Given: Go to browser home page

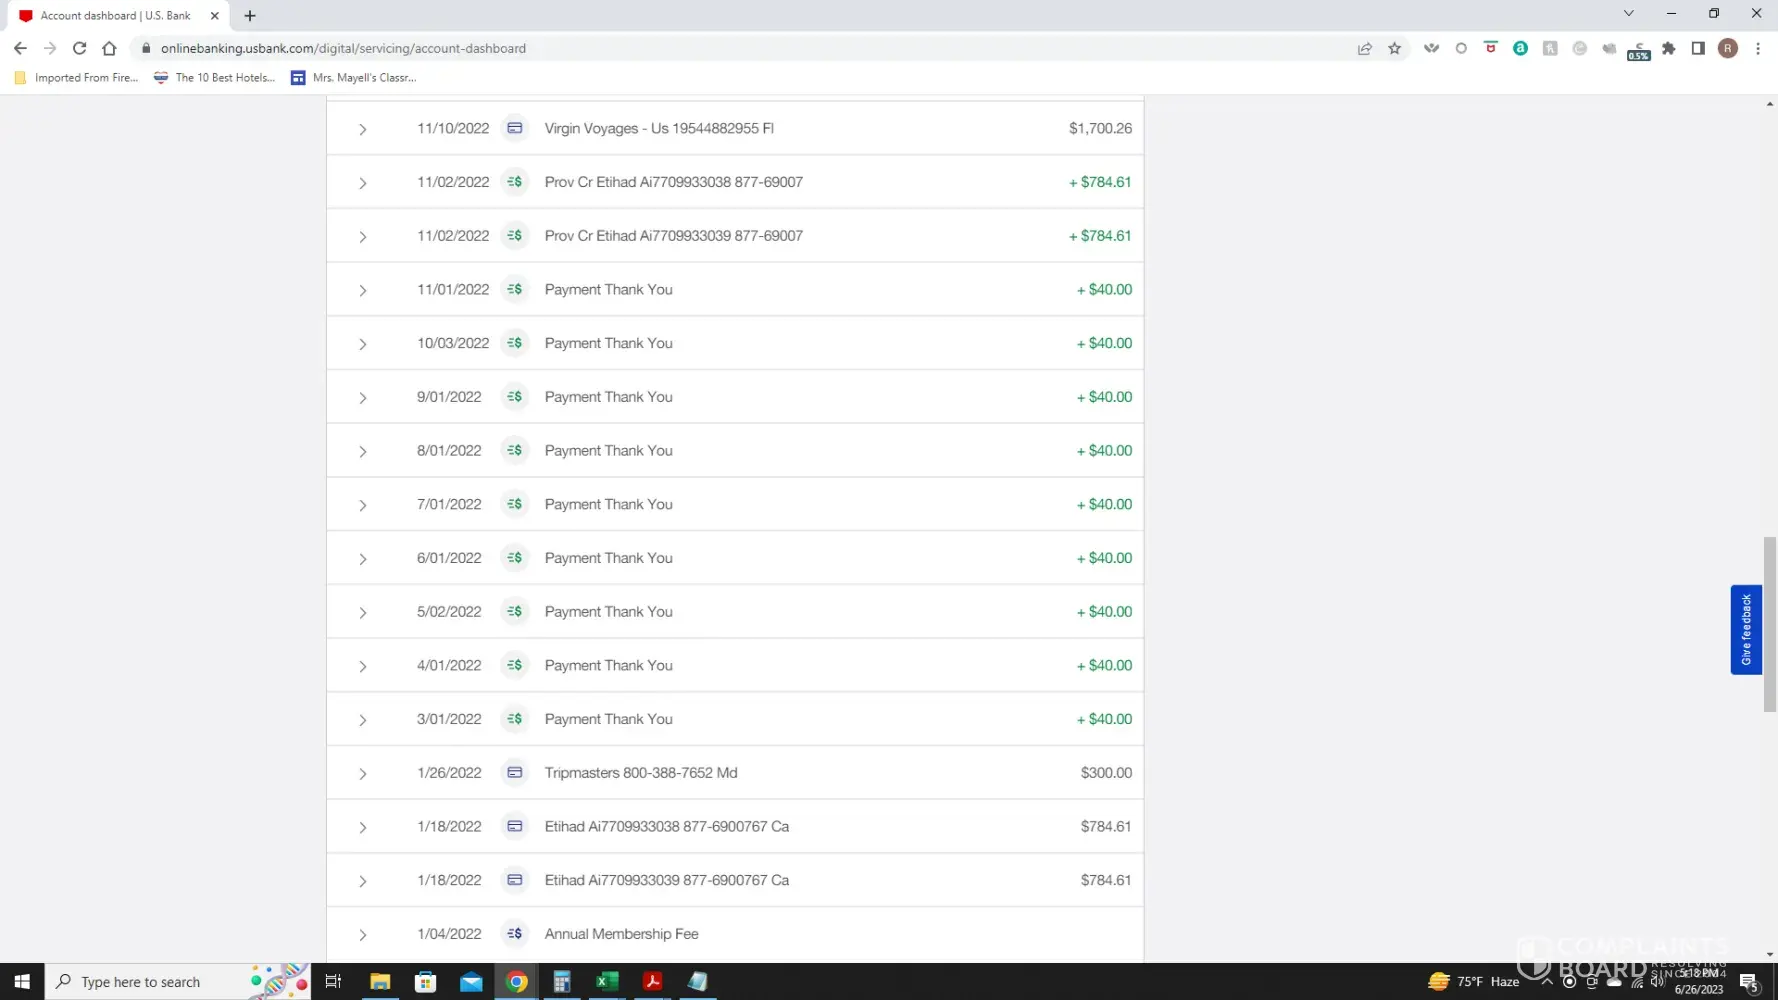Looking at the screenshot, I should [109, 48].
